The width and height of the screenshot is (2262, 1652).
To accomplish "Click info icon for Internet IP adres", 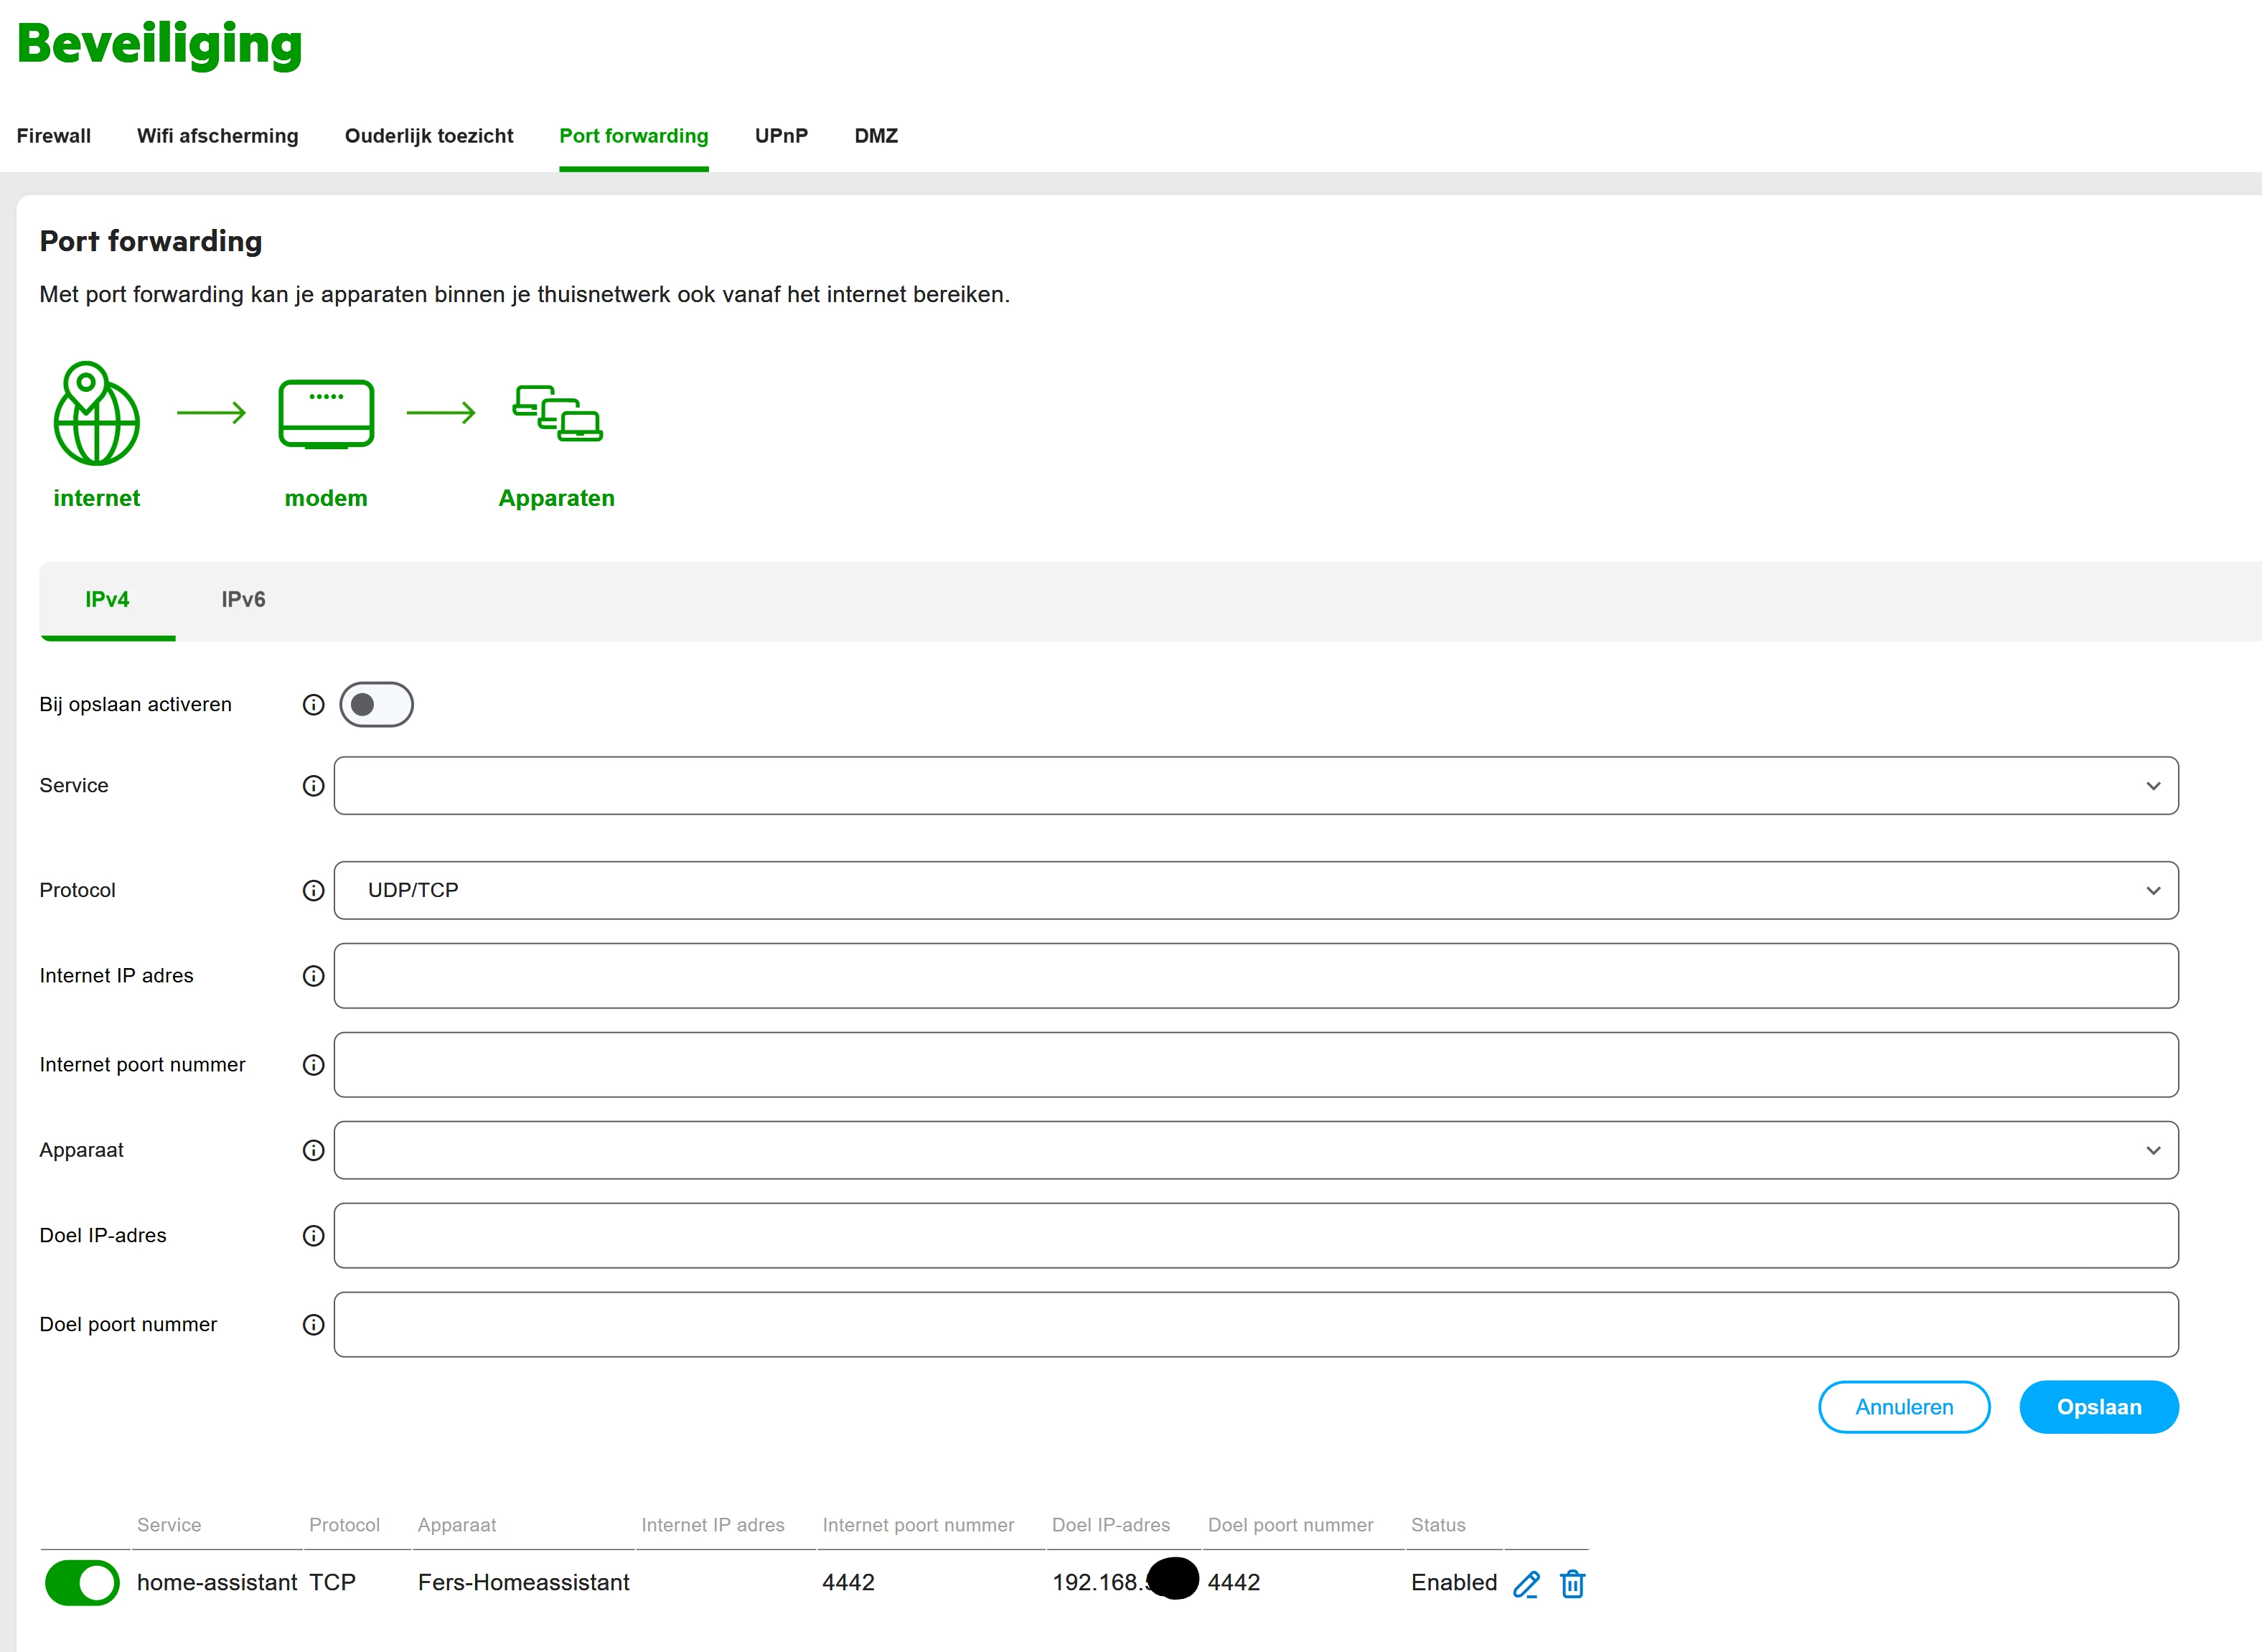I will click(x=313, y=976).
